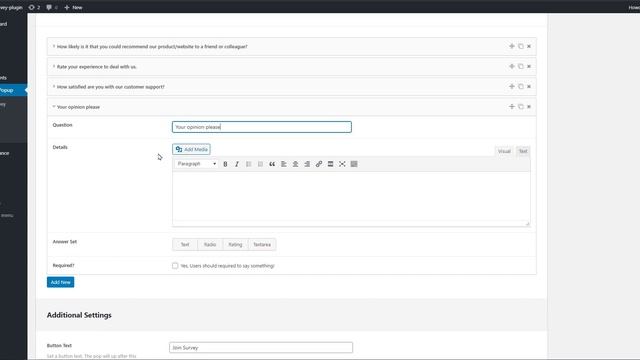The image size is (640, 360).
Task: Add question after 'How likely is it' row
Action: tap(511, 46)
